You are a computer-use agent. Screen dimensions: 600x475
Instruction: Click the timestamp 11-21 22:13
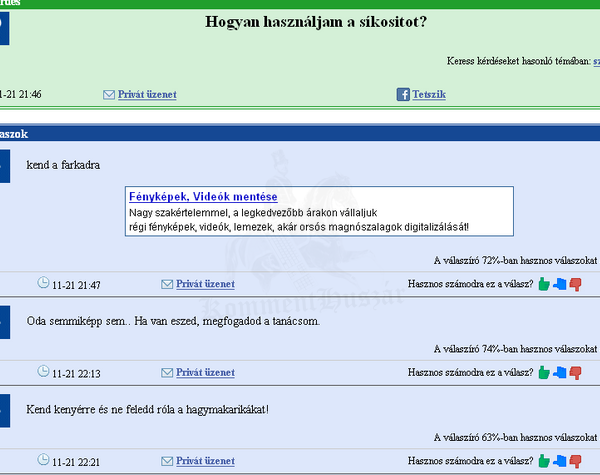[76, 374]
